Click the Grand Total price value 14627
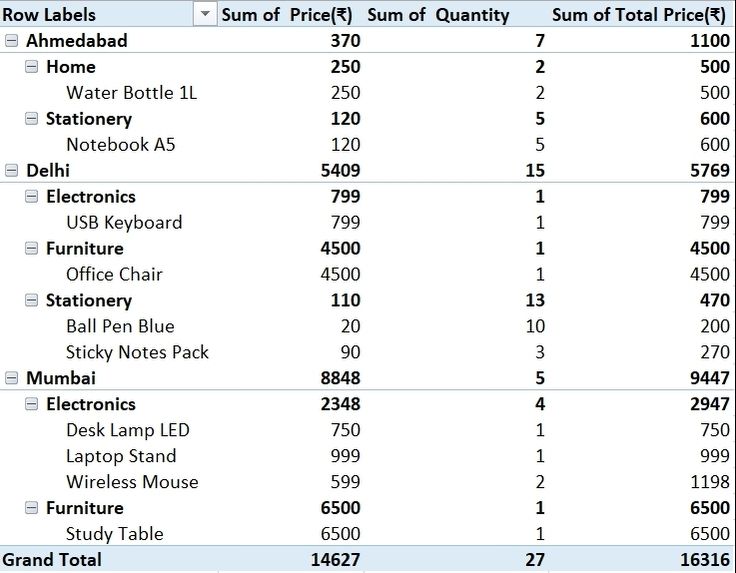This screenshot has width=736, height=573. tap(335, 560)
